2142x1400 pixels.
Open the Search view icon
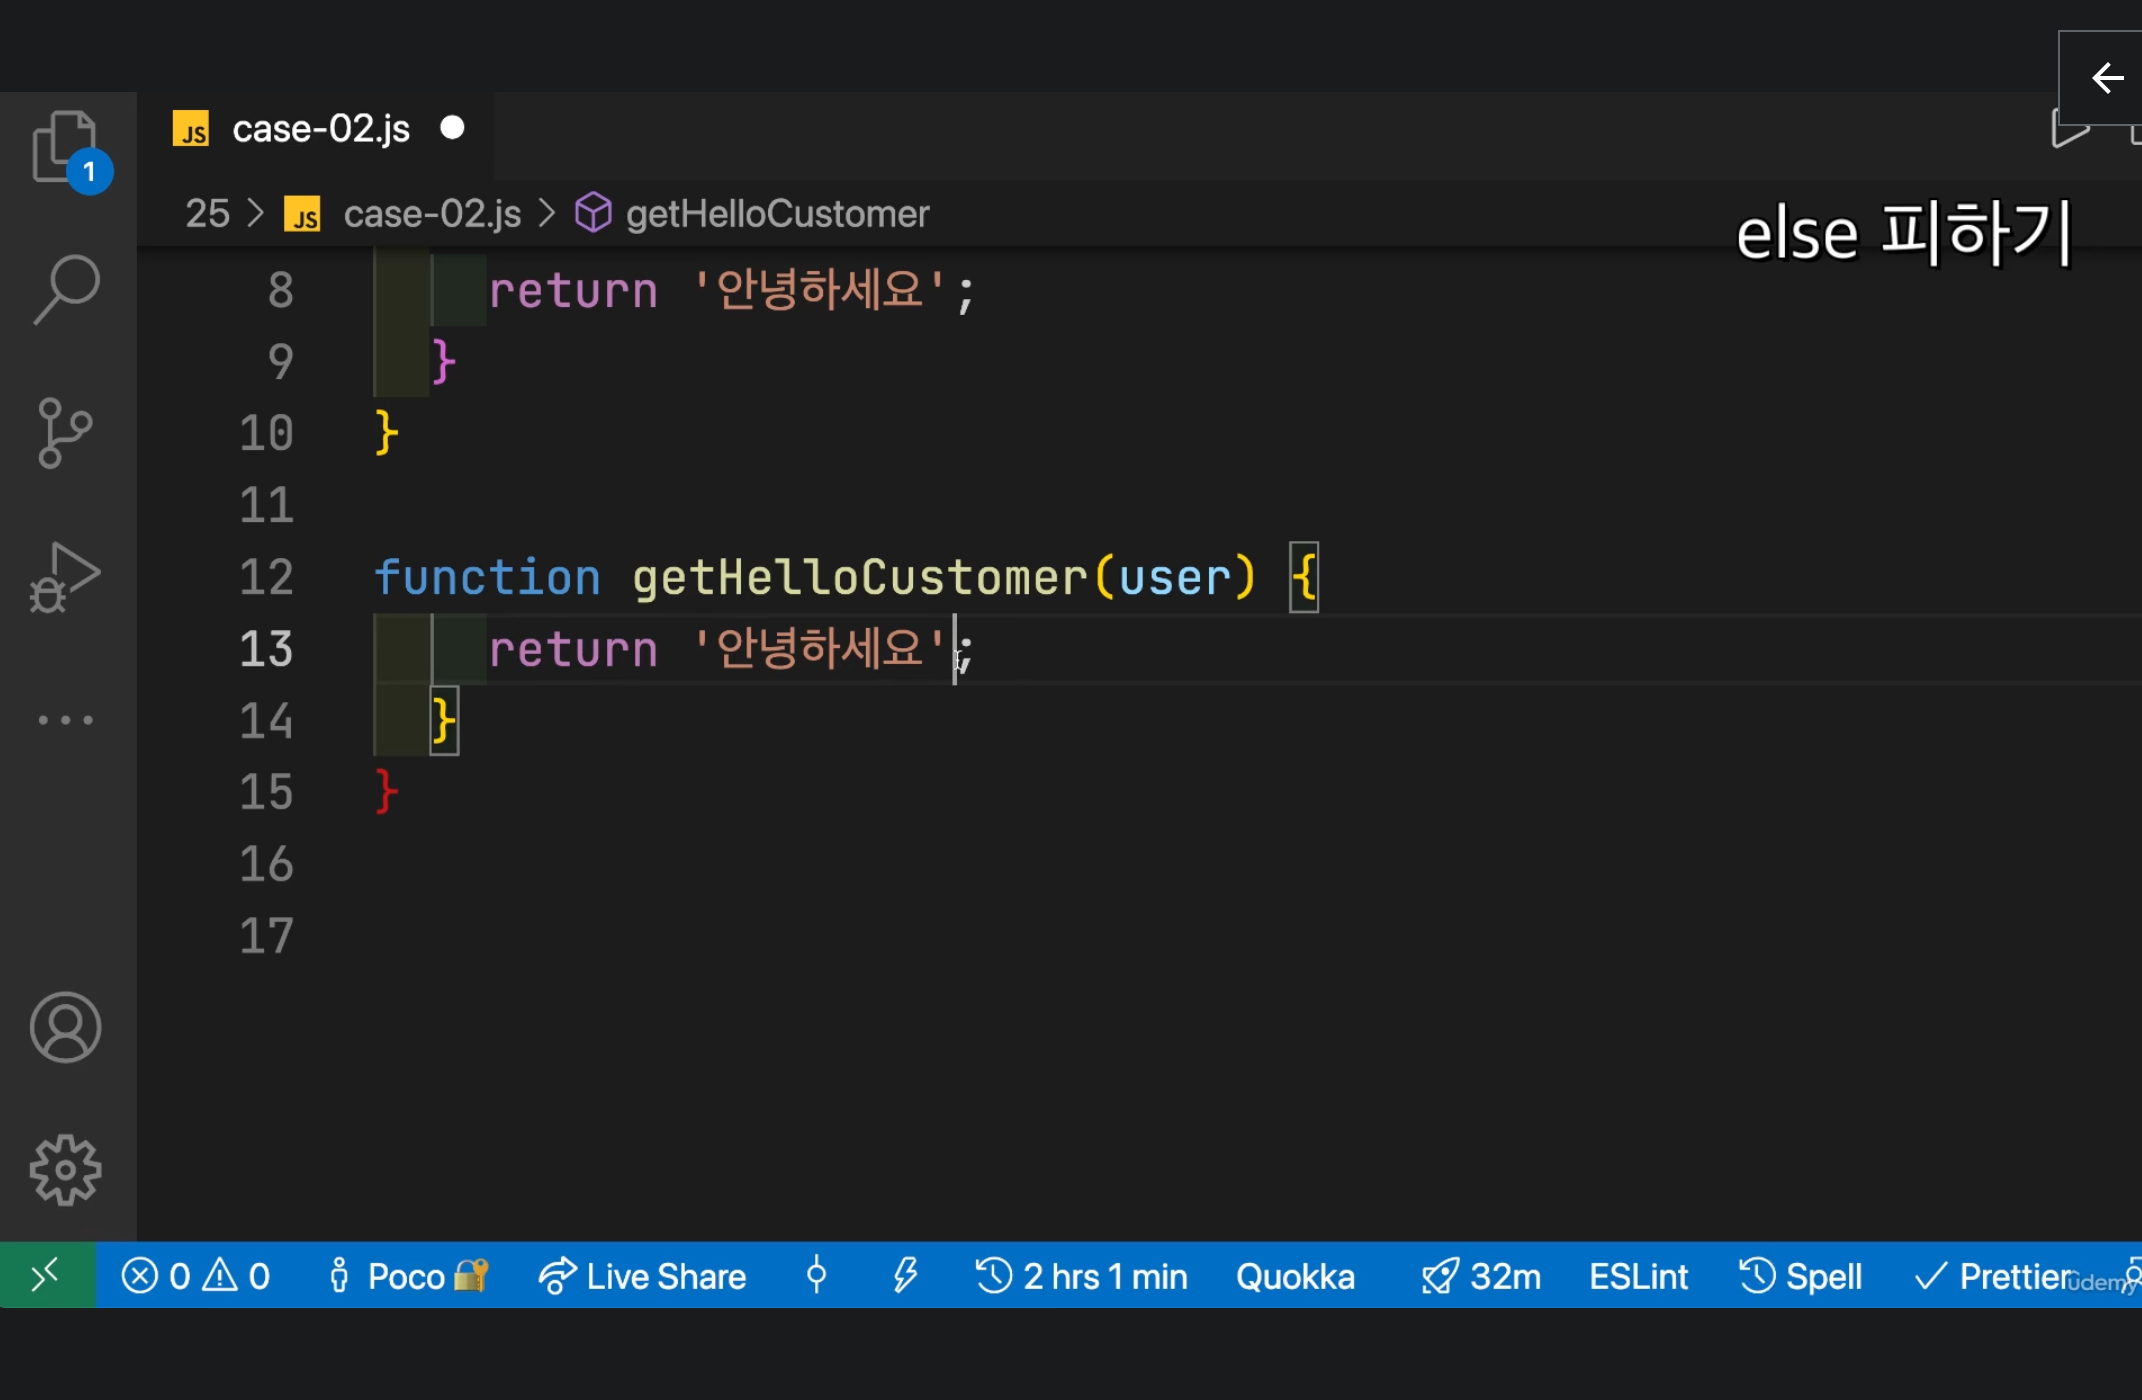(x=66, y=289)
